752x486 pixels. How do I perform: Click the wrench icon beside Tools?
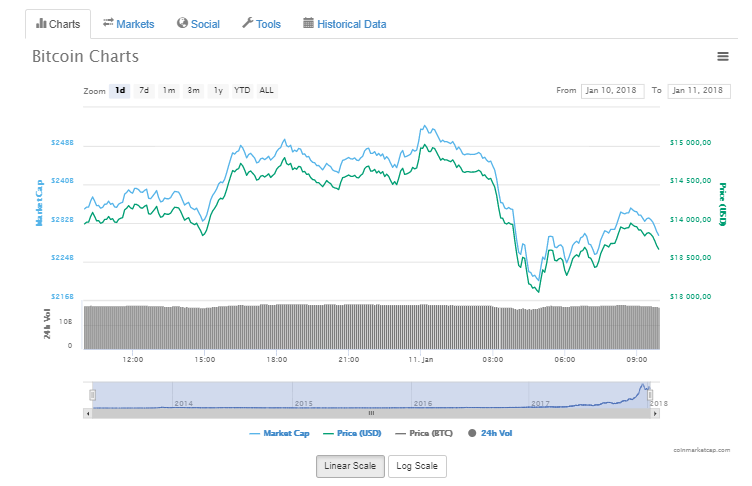pos(247,23)
